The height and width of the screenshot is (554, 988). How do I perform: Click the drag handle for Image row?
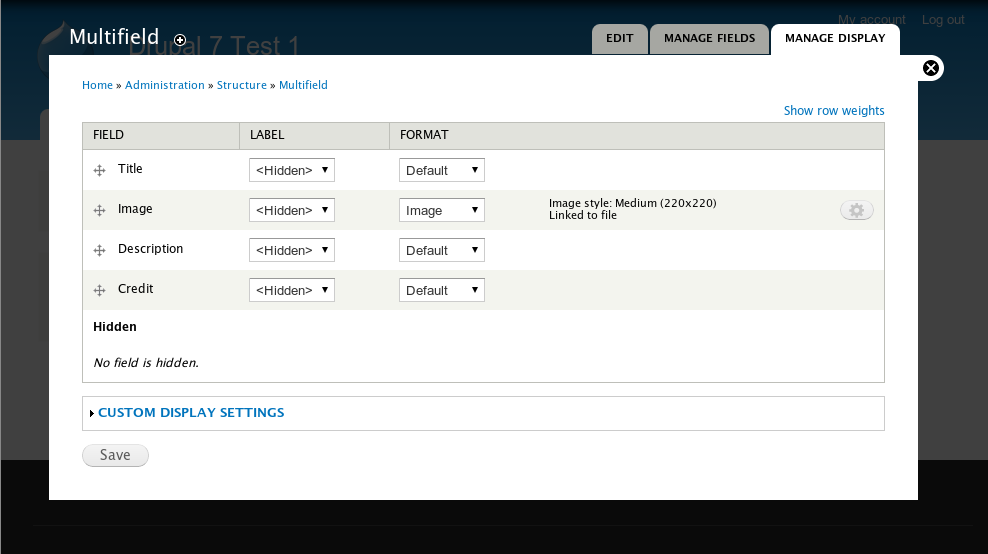tap(100, 211)
